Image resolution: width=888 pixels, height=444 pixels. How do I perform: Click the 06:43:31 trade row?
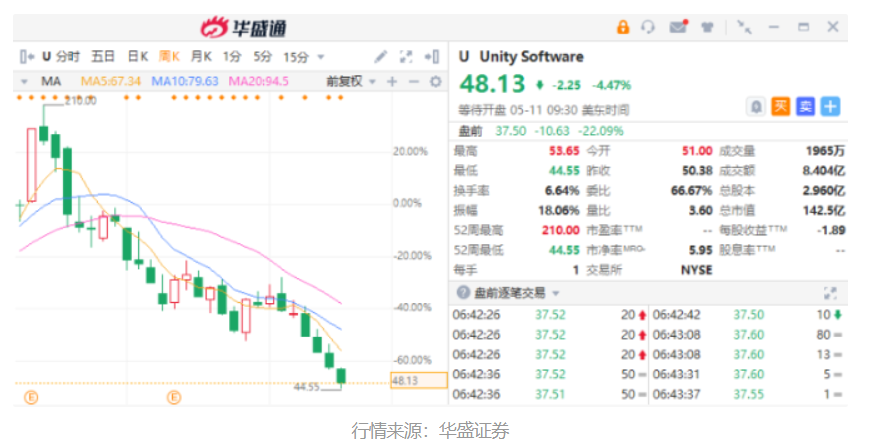tap(748, 374)
